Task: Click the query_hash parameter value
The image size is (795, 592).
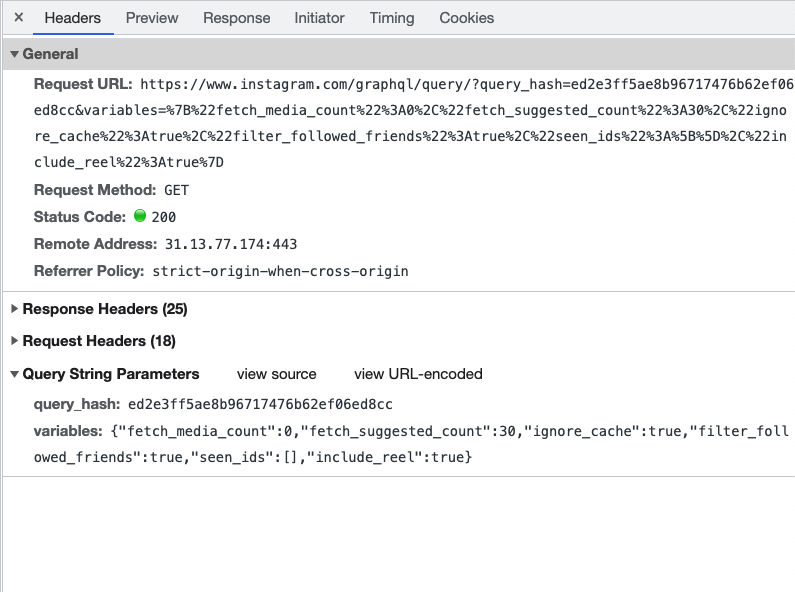Action: coord(260,404)
